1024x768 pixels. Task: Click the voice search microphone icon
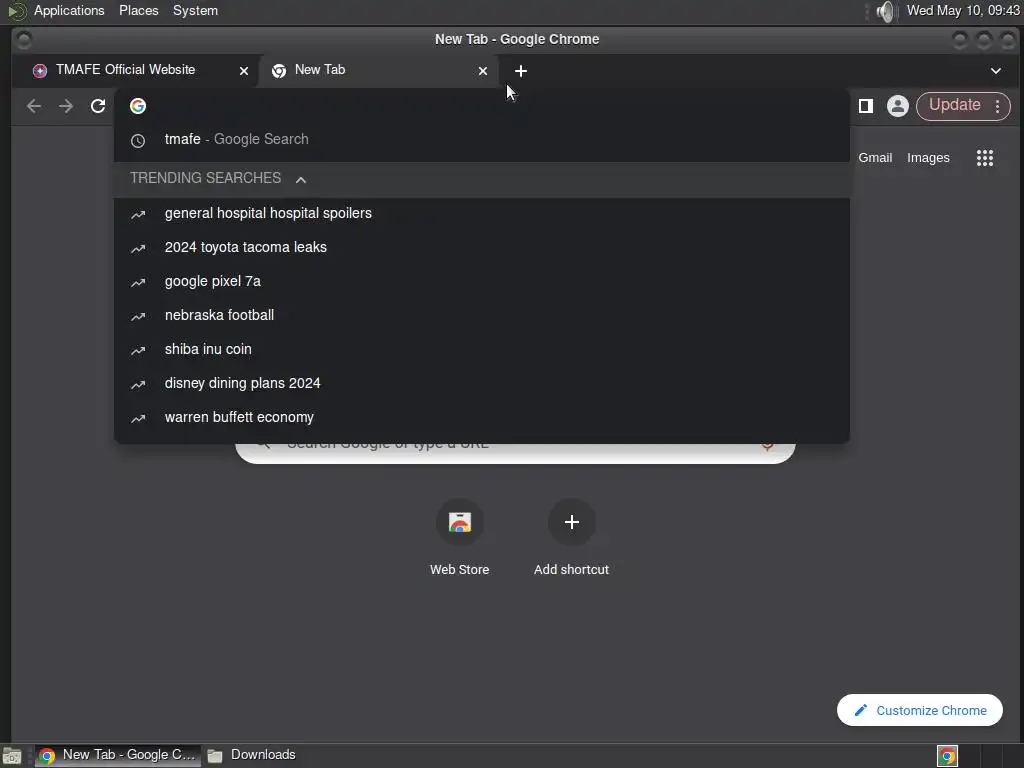click(768, 445)
